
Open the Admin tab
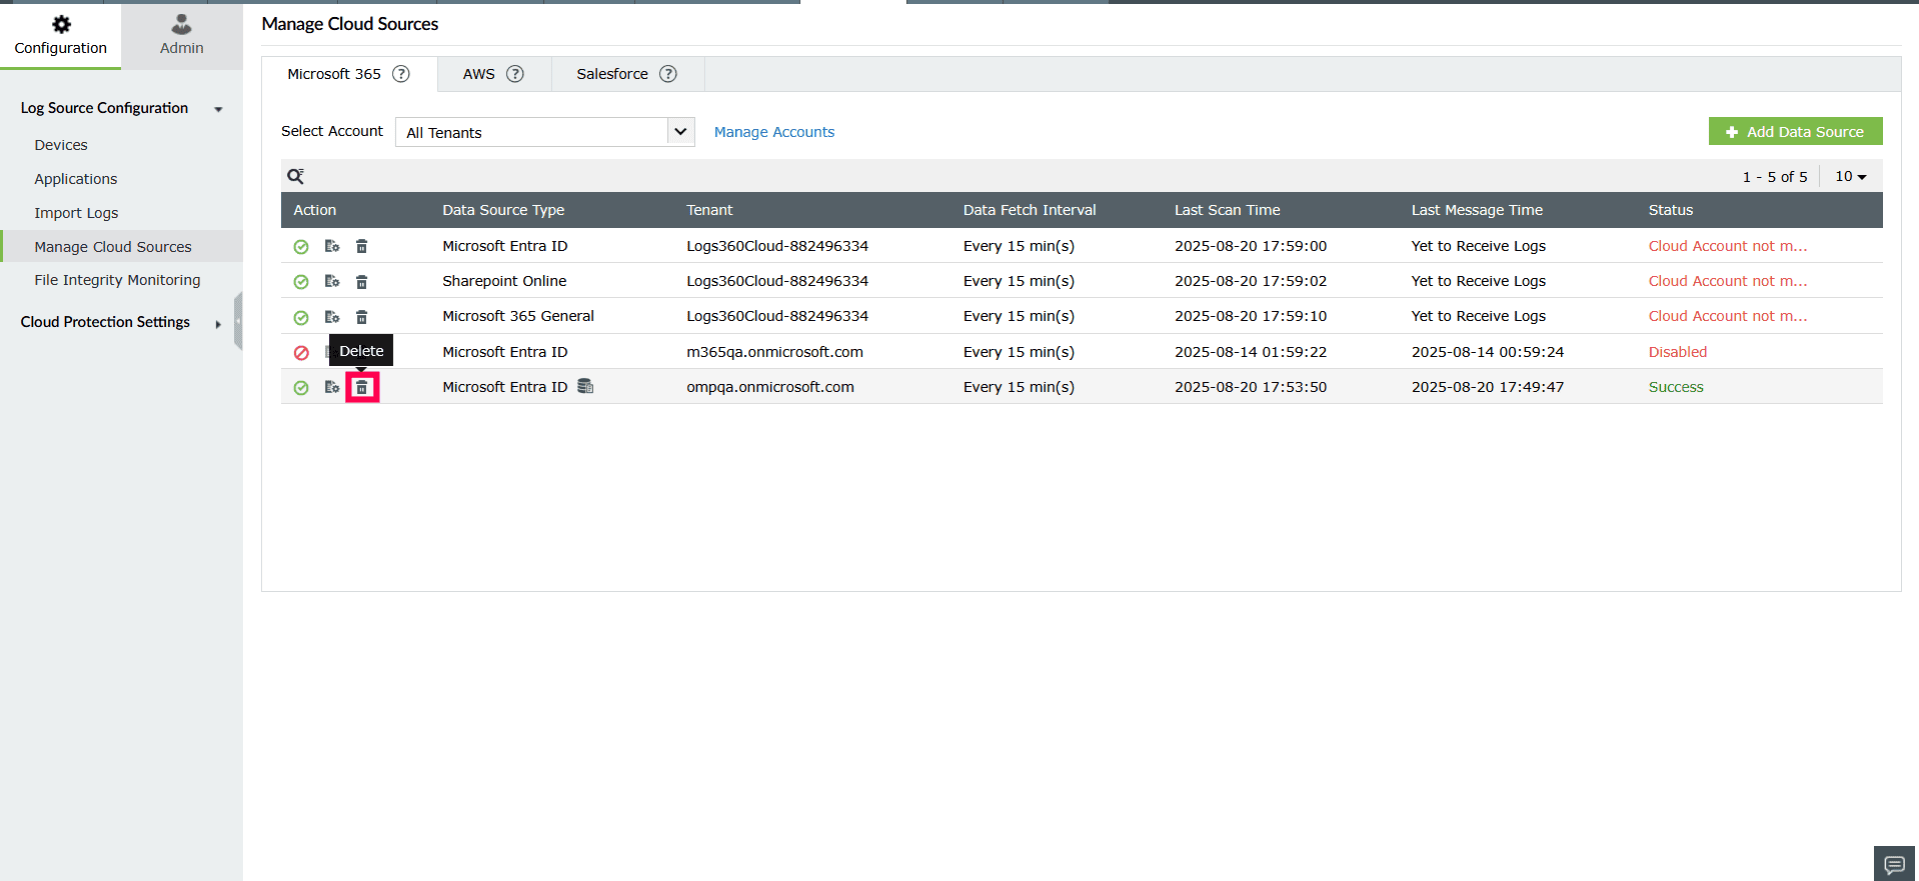tap(182, 35)
